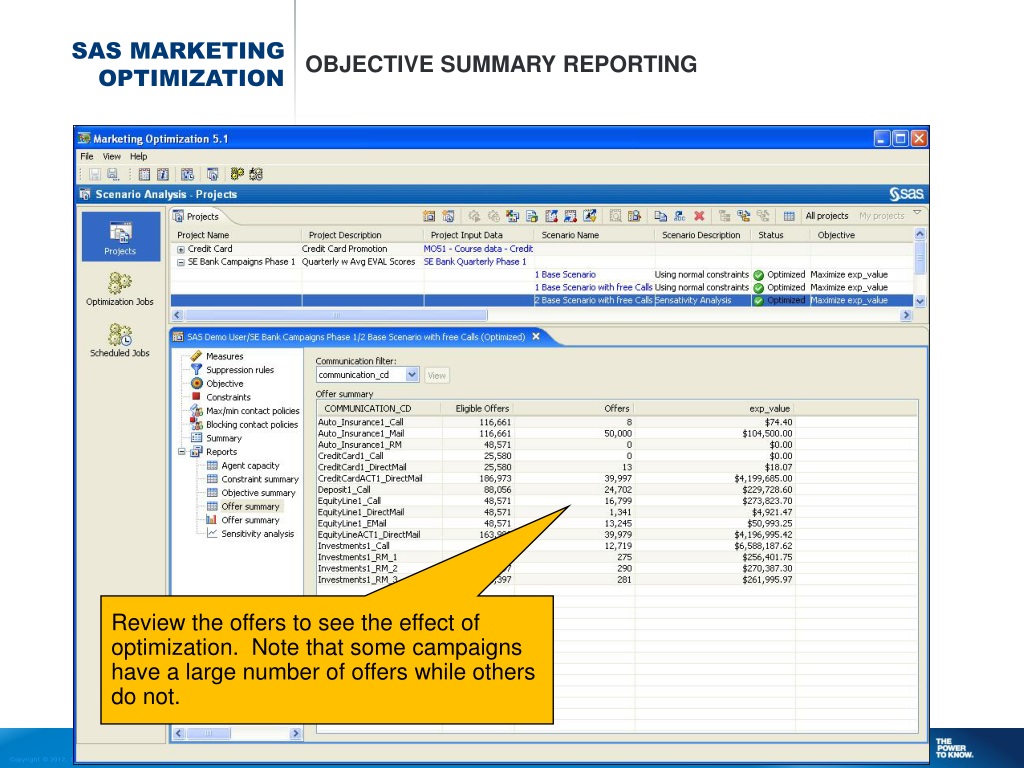
Task: Open the Projects view in the sidebar
Action: (x=120, y=236)
